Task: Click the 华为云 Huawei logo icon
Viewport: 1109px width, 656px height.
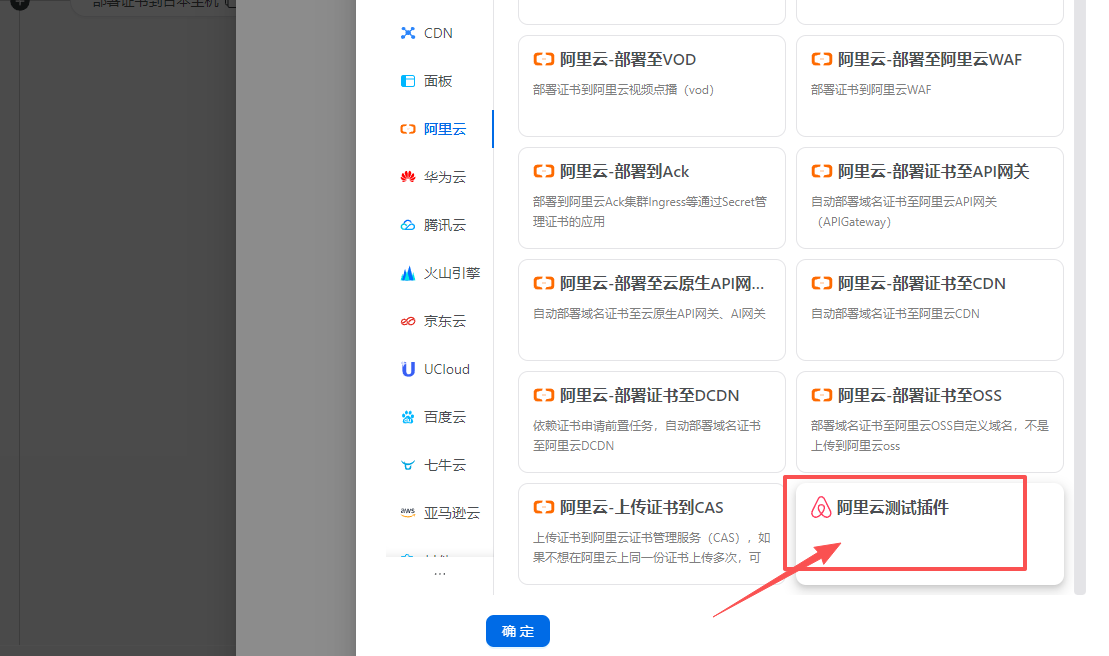Action: (408, 177)
